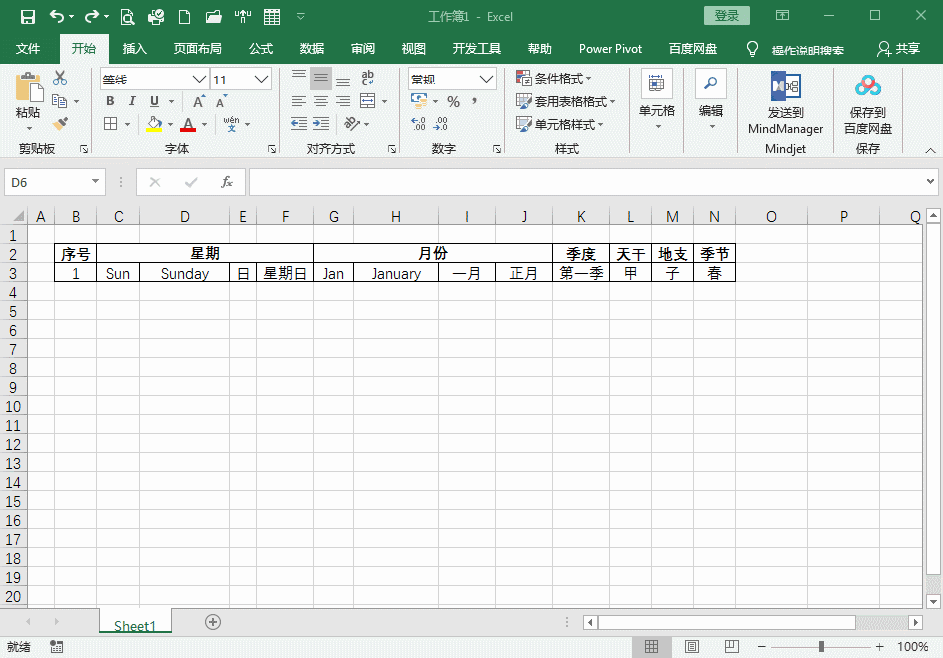Click the text Orientation icon
The image size is (943, 658).
click(x=352, y=124)
